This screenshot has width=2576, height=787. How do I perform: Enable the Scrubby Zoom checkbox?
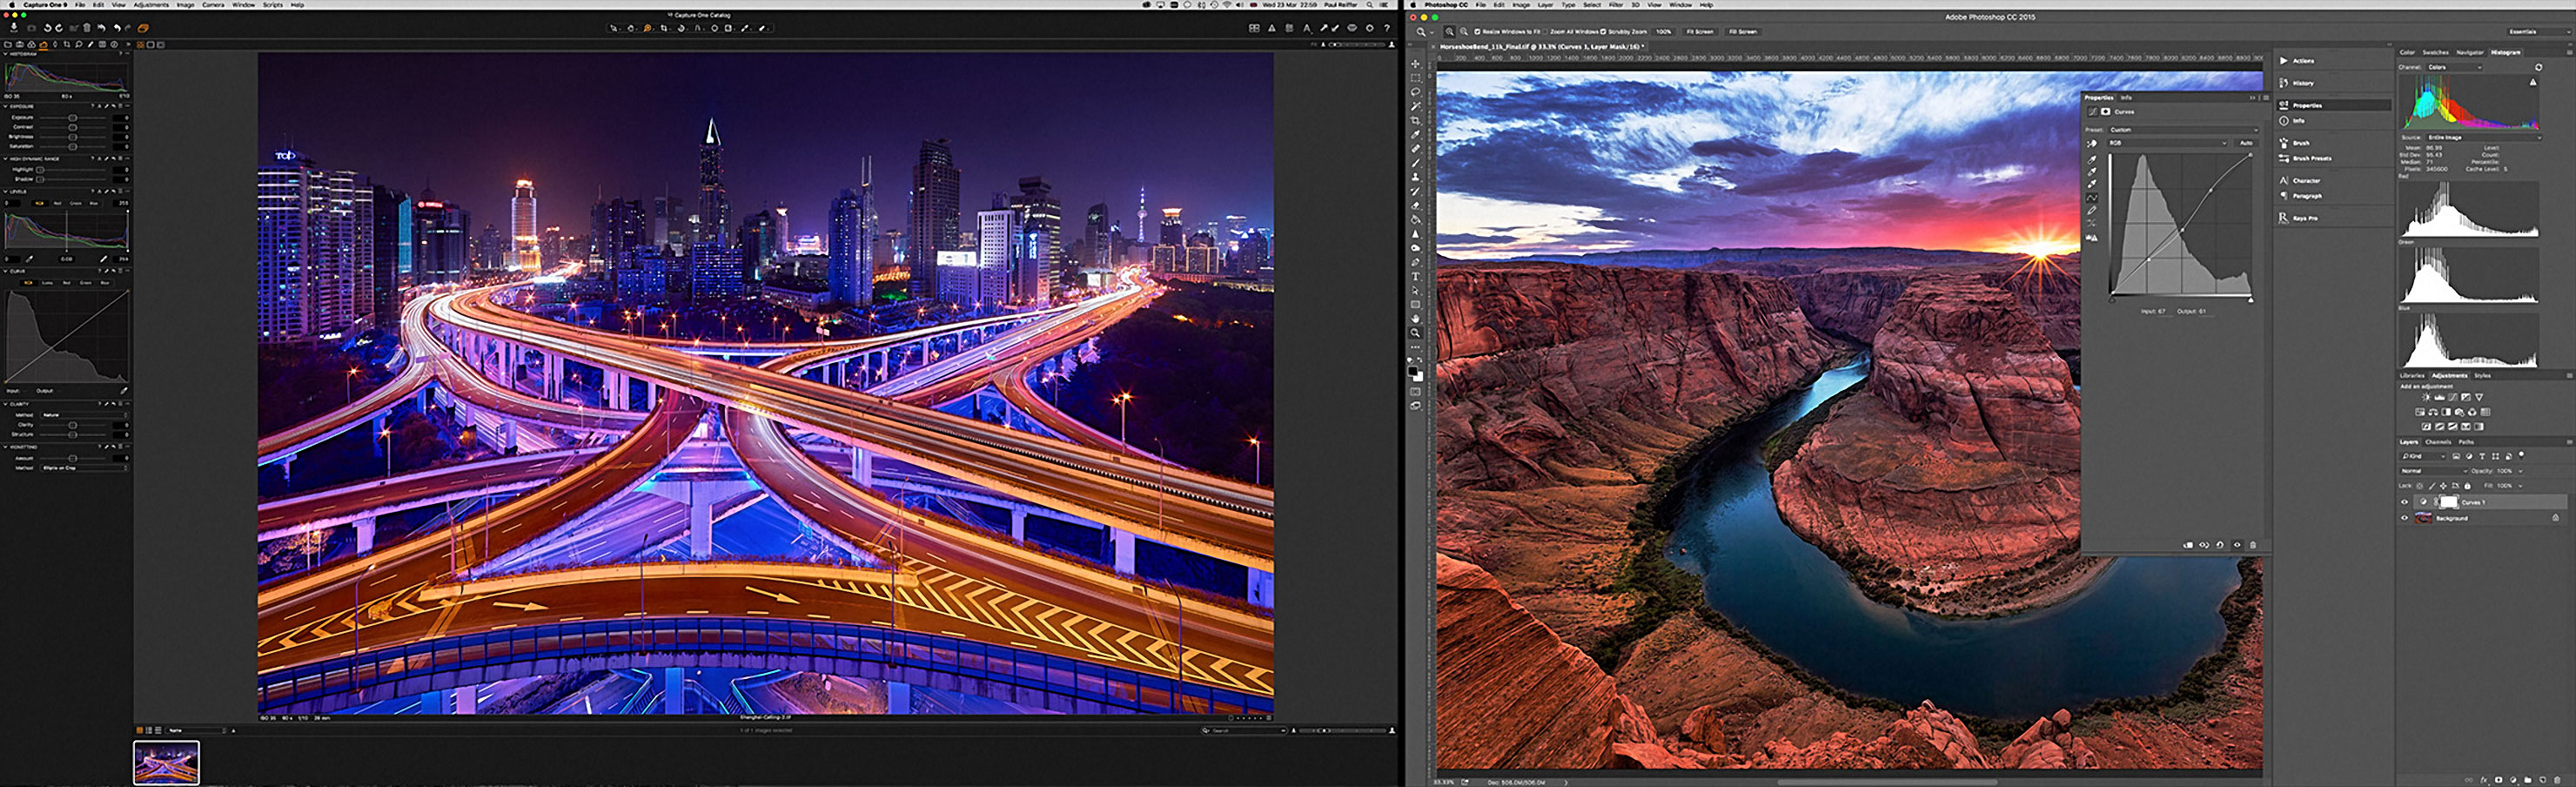pyautogui.click(x=1603, y=32)
